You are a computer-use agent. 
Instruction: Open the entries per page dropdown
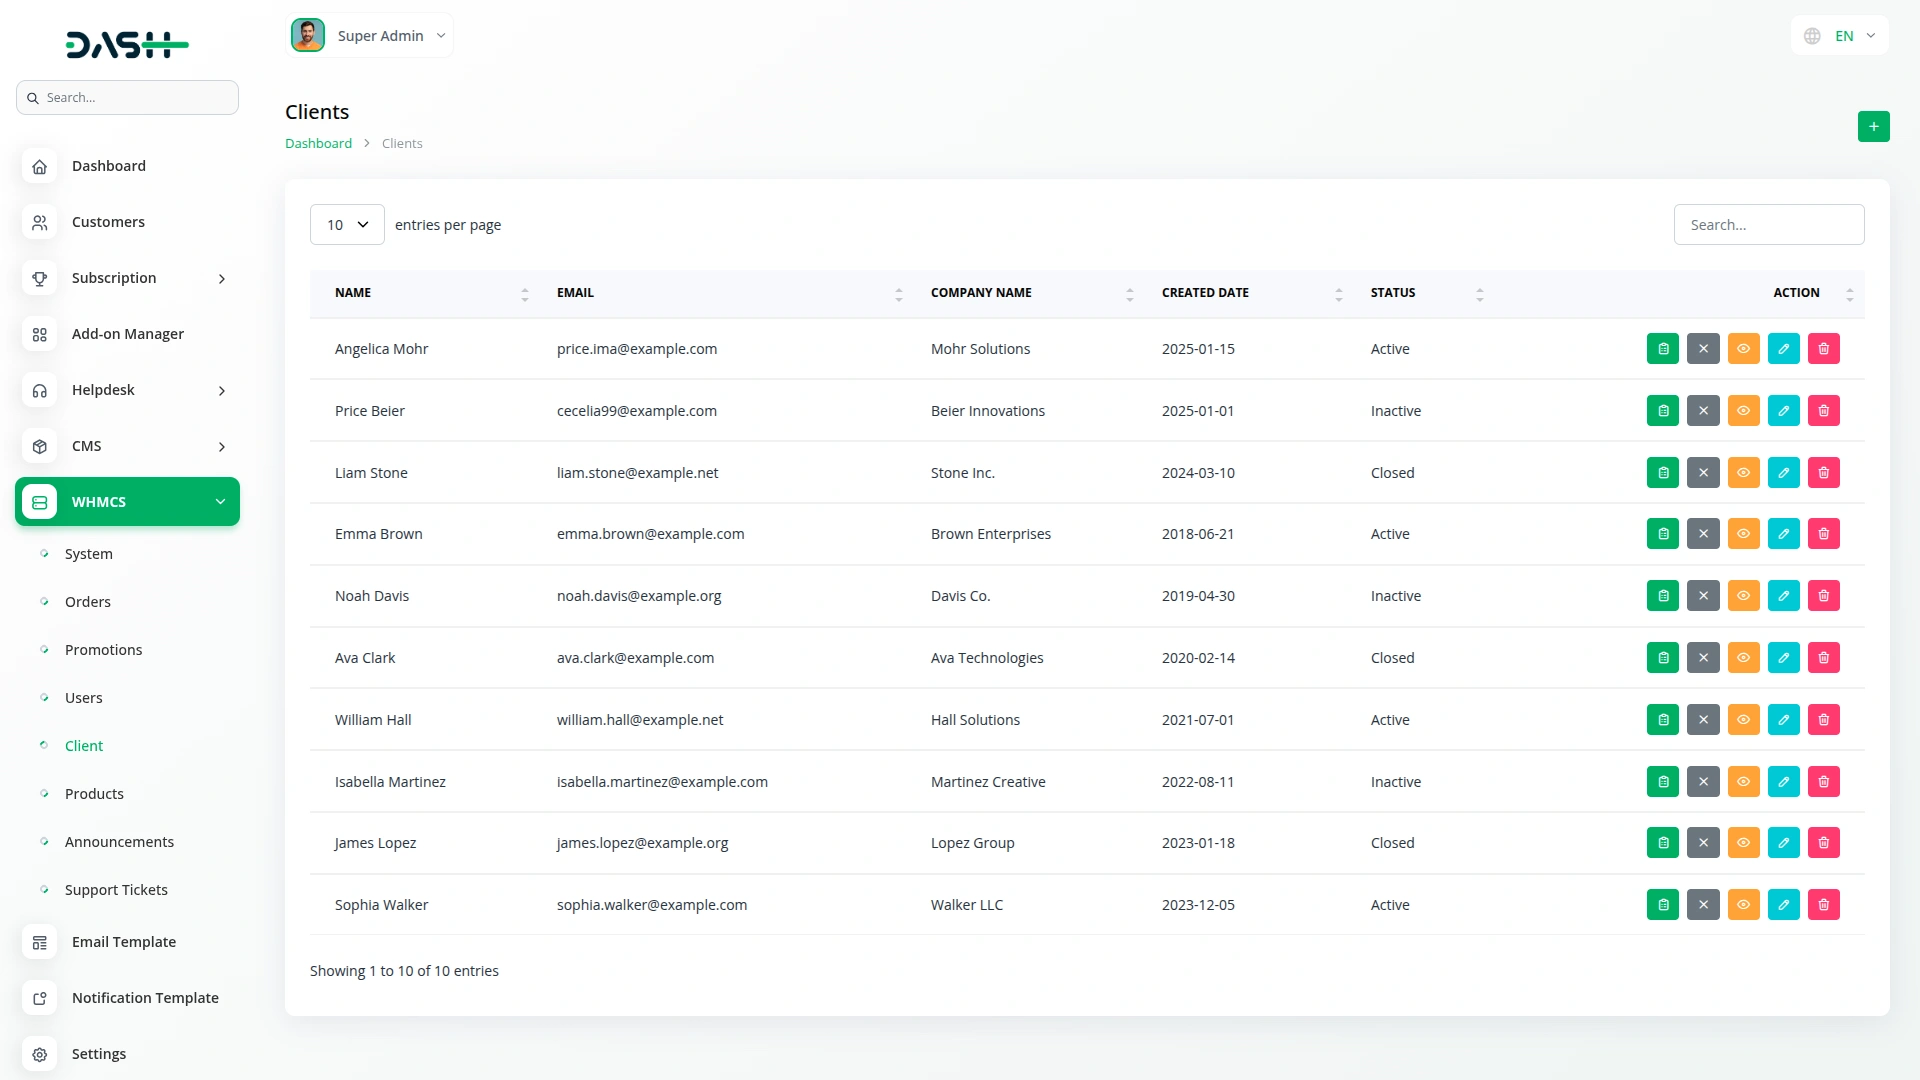pyautogui.click(x=347, y=225)
